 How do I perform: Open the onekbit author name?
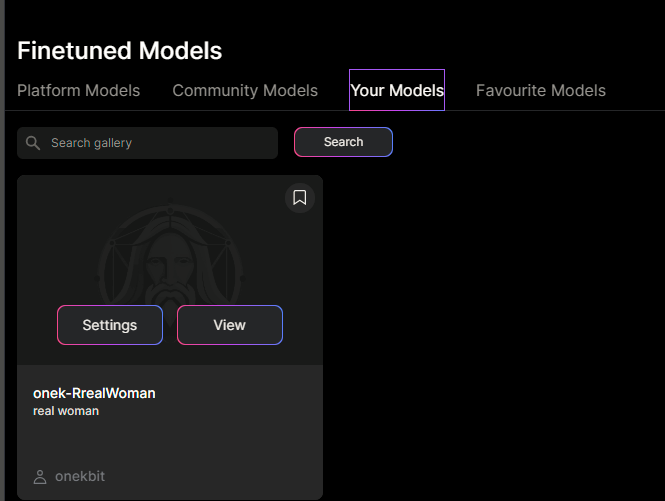tap(79, 477)
